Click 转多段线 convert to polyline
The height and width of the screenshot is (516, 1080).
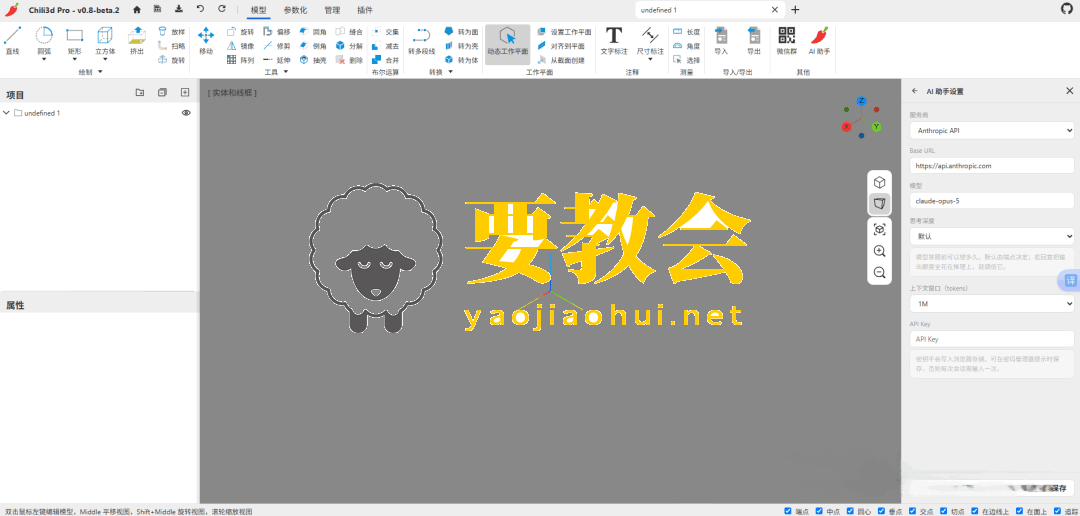[x=422, y=41]
